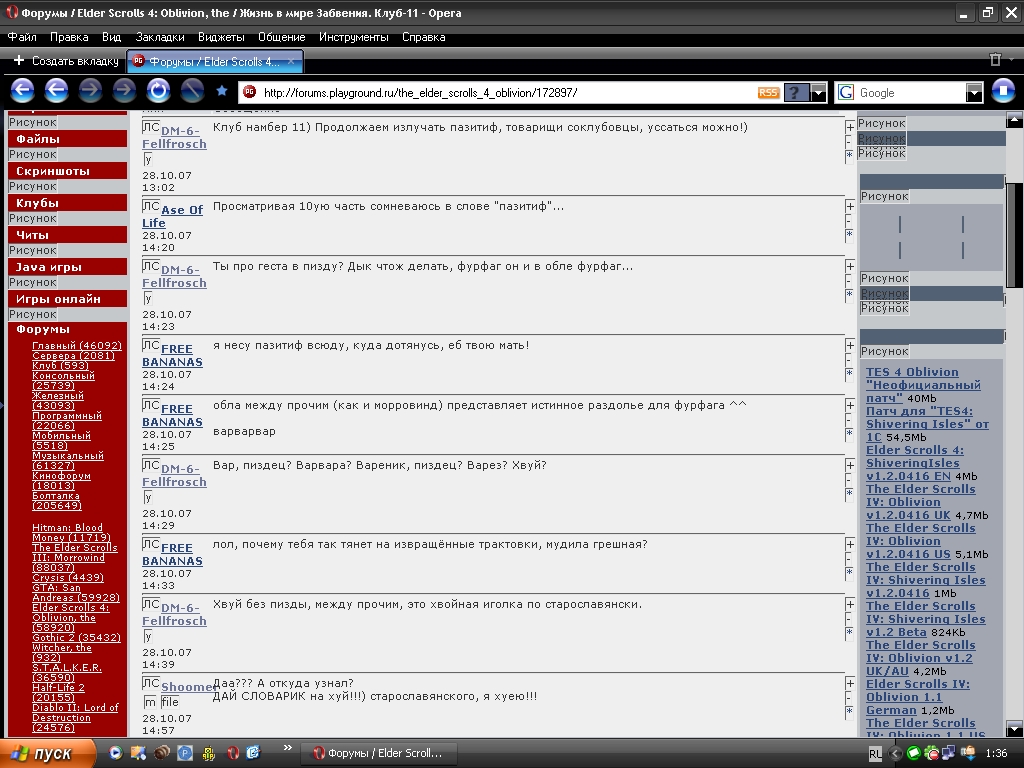Open the Главный (46092) forum link

click(77, 345)
